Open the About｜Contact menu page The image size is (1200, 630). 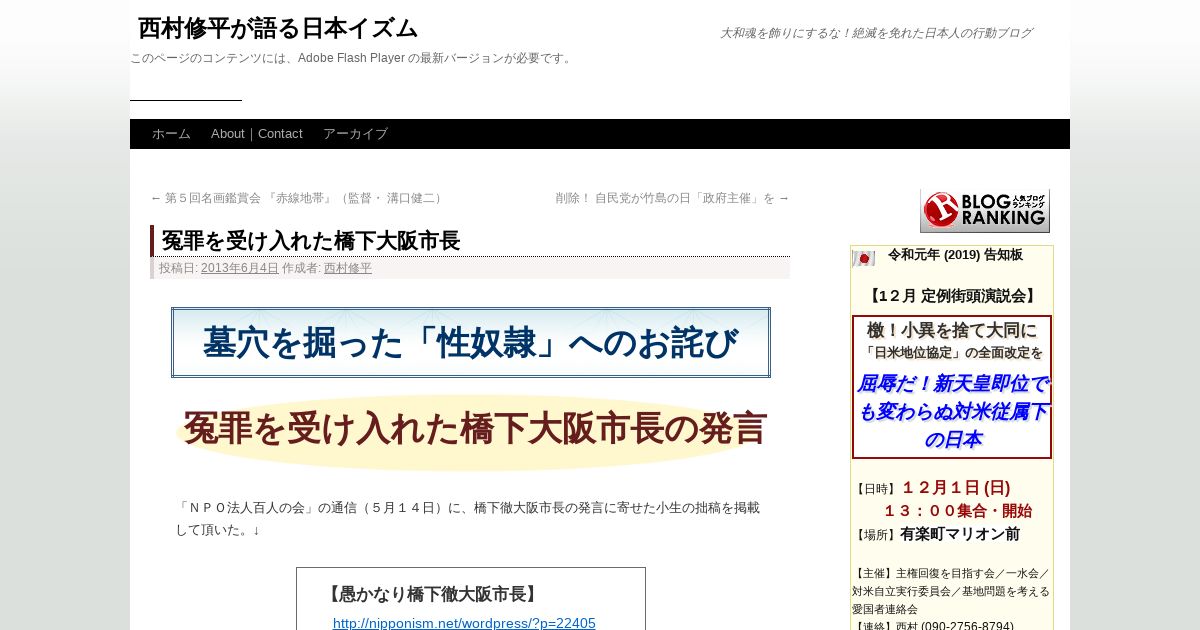[257, 134]
